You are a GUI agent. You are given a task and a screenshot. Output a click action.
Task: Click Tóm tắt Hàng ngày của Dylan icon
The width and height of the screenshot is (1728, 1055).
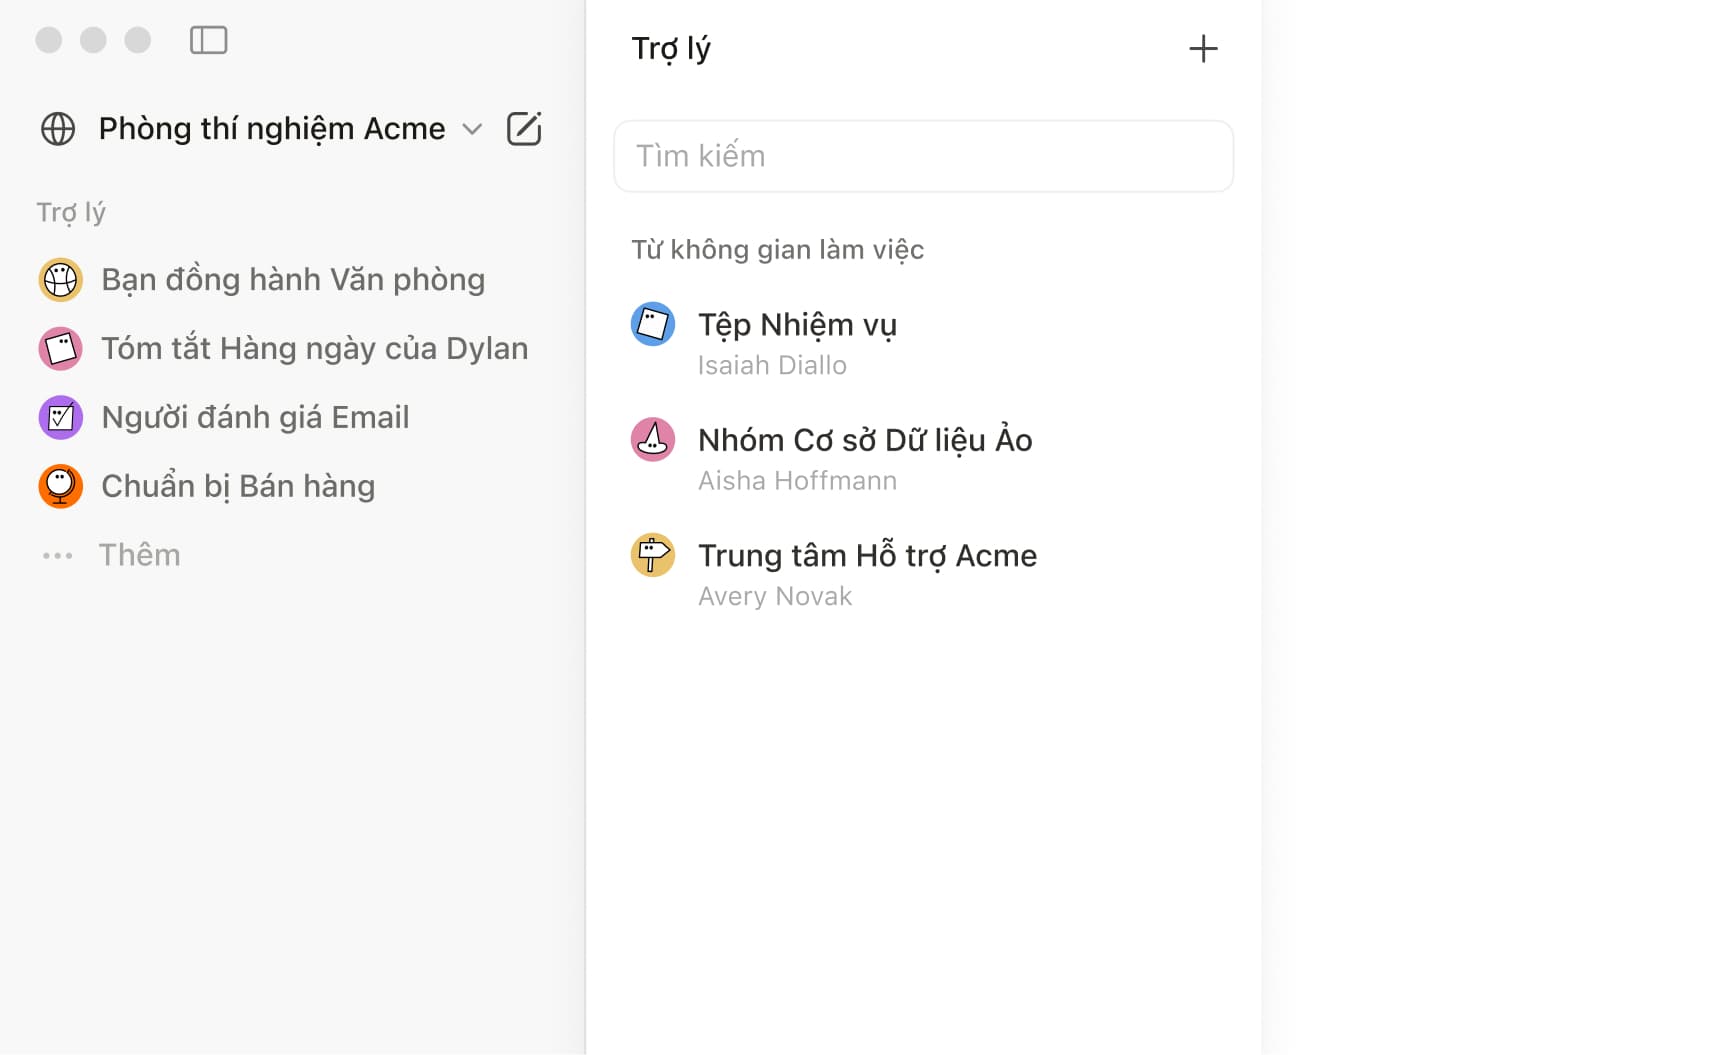click(60, 349)
